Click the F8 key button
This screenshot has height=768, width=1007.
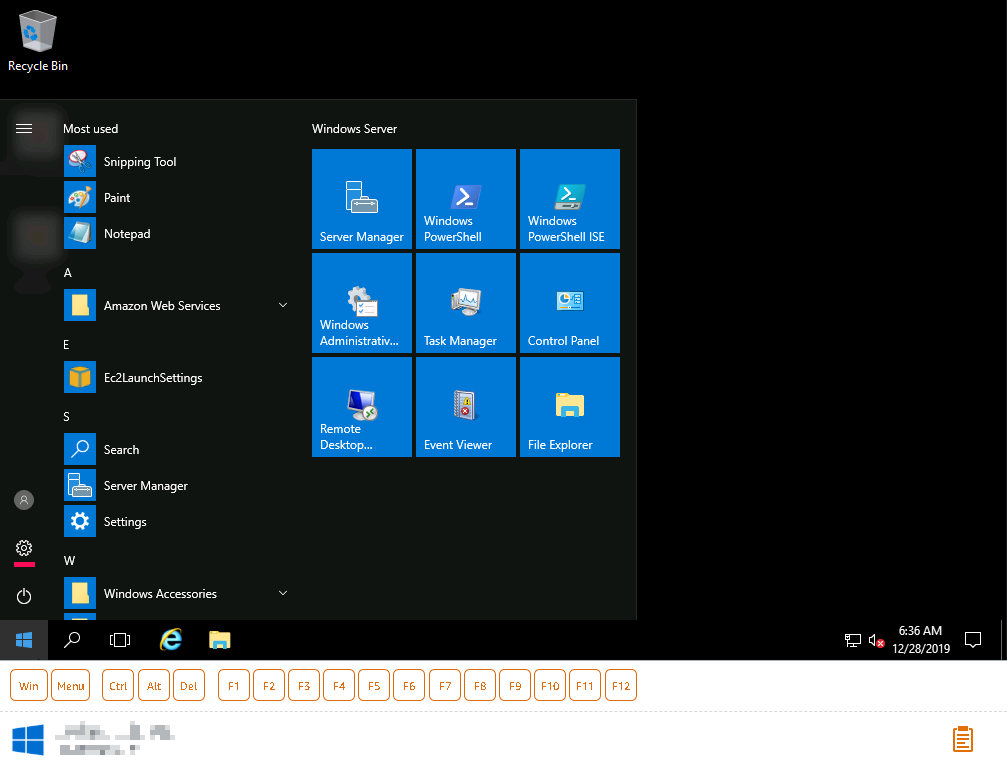pyautogui.click(x=480, y=686)
